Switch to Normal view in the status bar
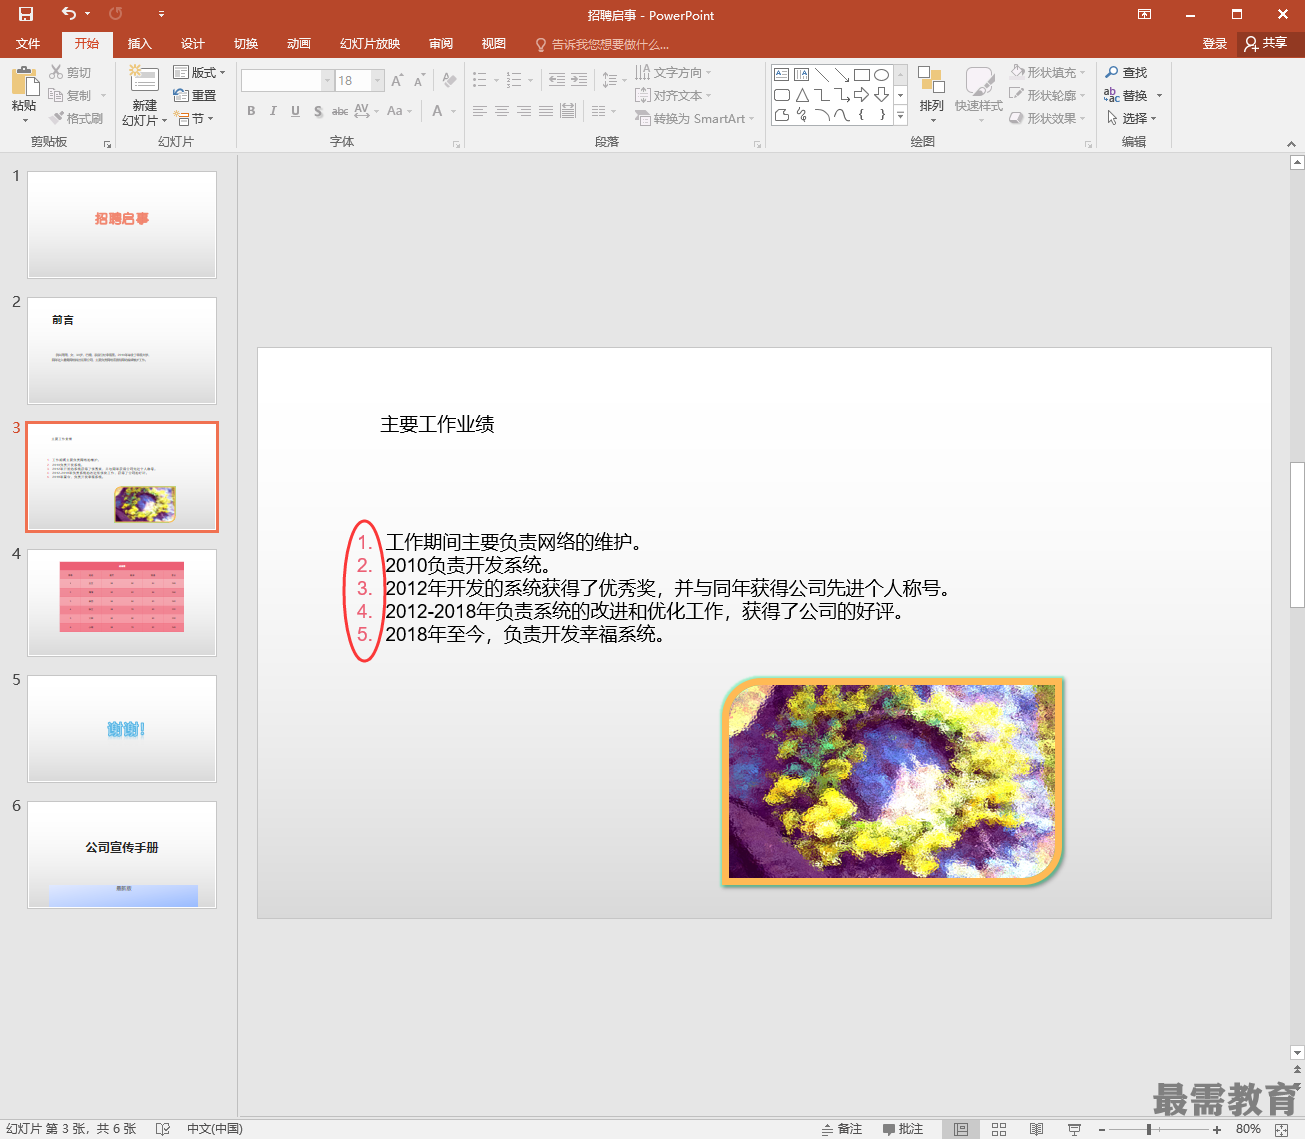This screenshot has width=1305, height=1139. tap(961, 1129)
